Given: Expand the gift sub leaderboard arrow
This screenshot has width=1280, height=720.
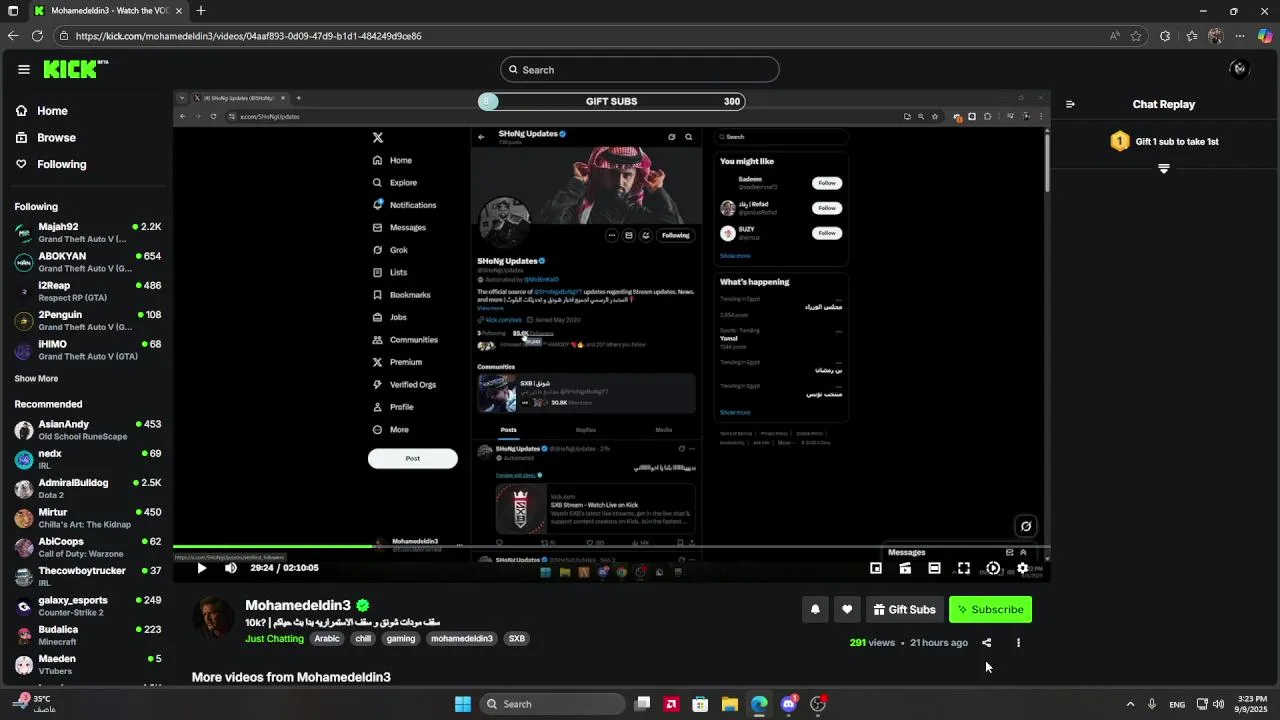Looking at the screenshot, I should (x=1163, y=169).
